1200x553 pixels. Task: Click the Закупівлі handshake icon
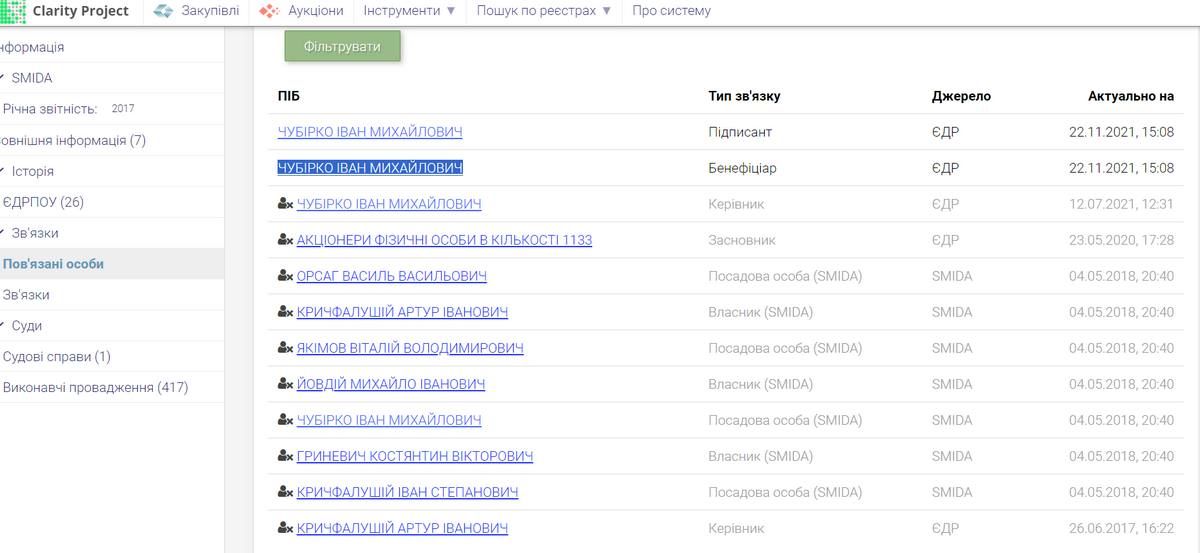[163, 11]
